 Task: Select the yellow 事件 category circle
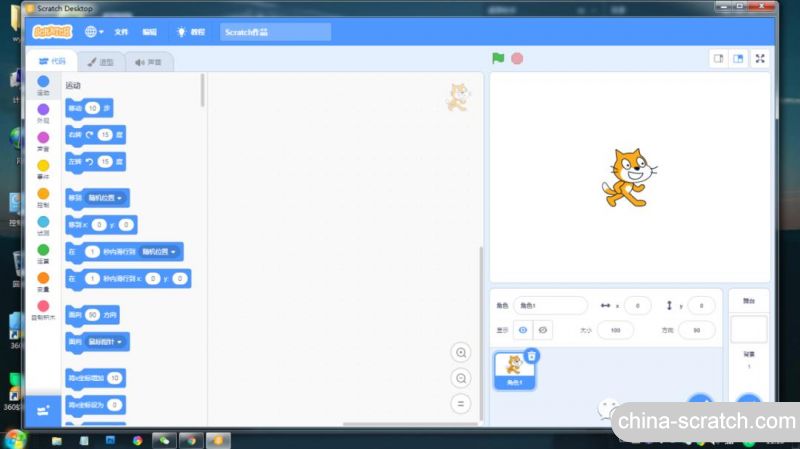tap(43, 166)
